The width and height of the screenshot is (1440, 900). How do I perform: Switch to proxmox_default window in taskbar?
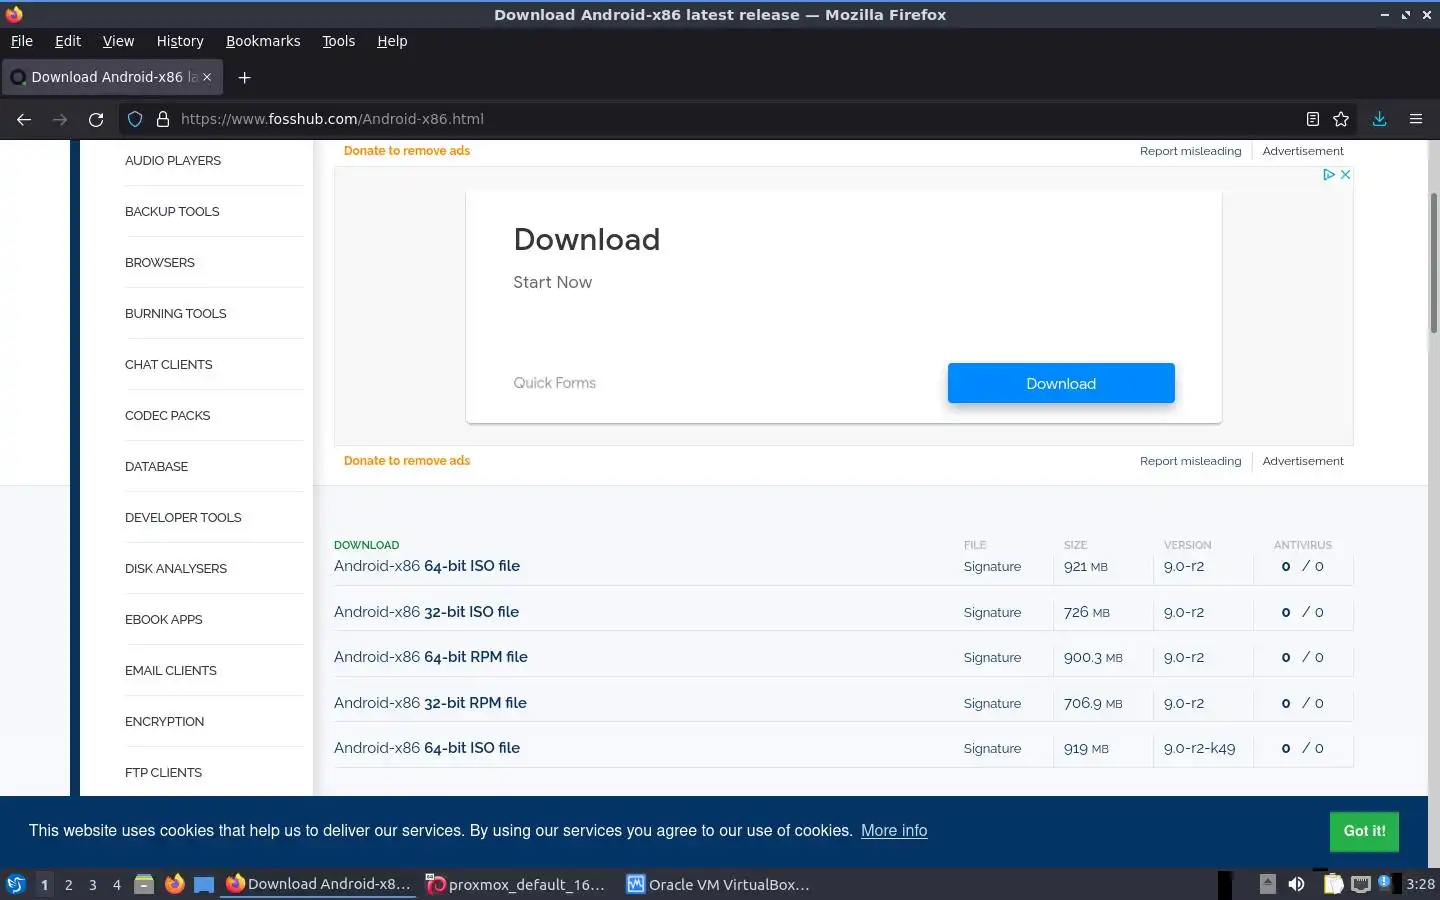[x=516, y=884]
